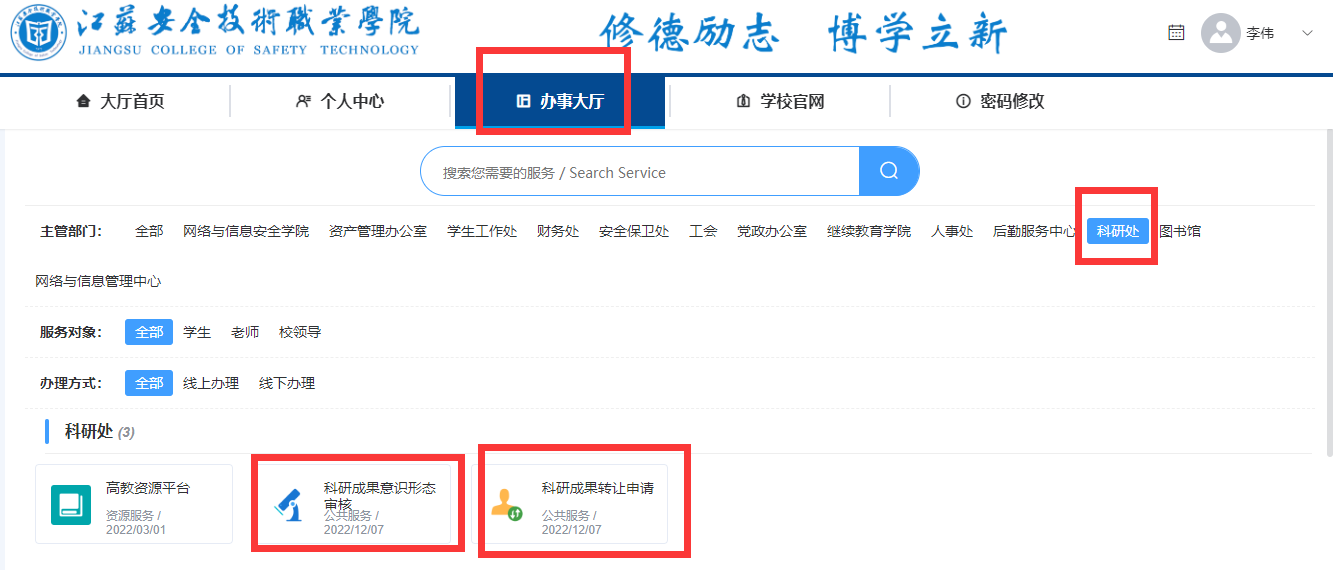
Task: Filter by 工会 department
Action: [x=703, y=231]
